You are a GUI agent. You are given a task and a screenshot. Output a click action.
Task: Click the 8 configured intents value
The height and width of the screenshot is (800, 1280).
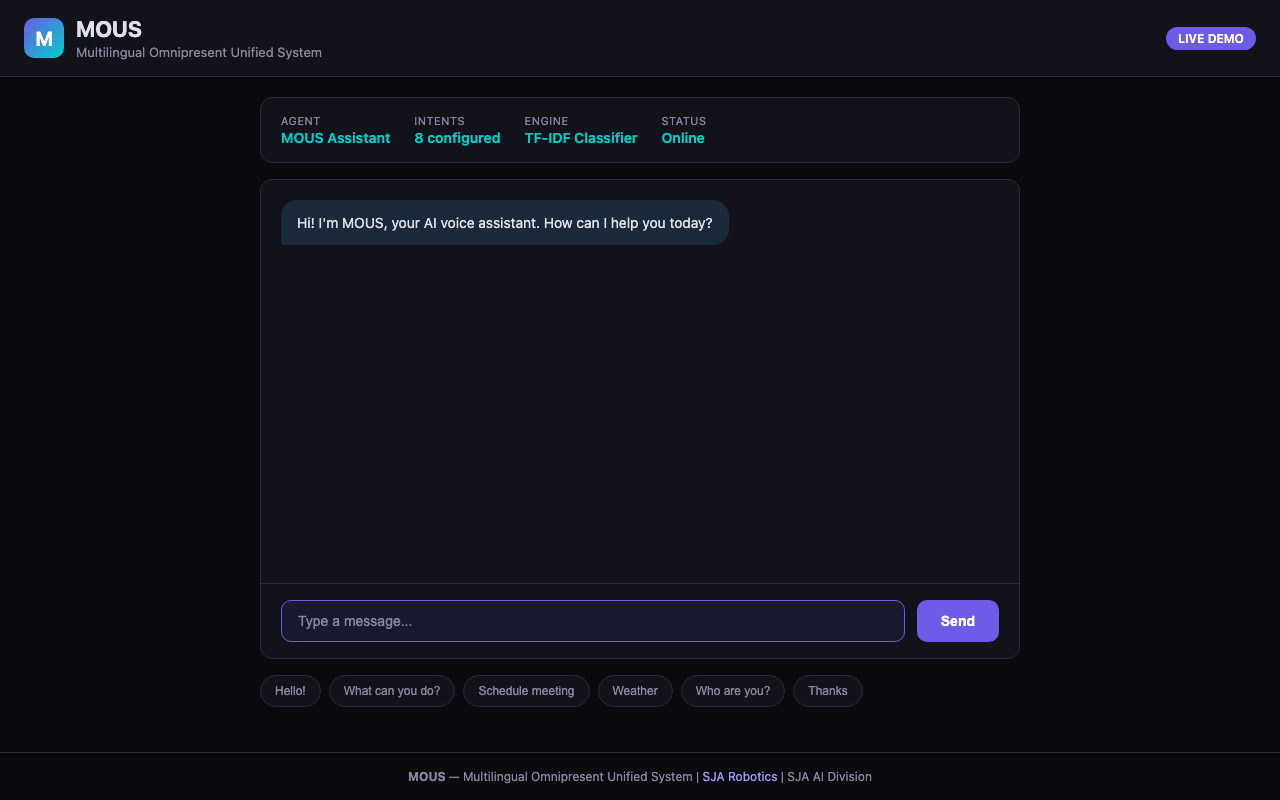point(457,138)
